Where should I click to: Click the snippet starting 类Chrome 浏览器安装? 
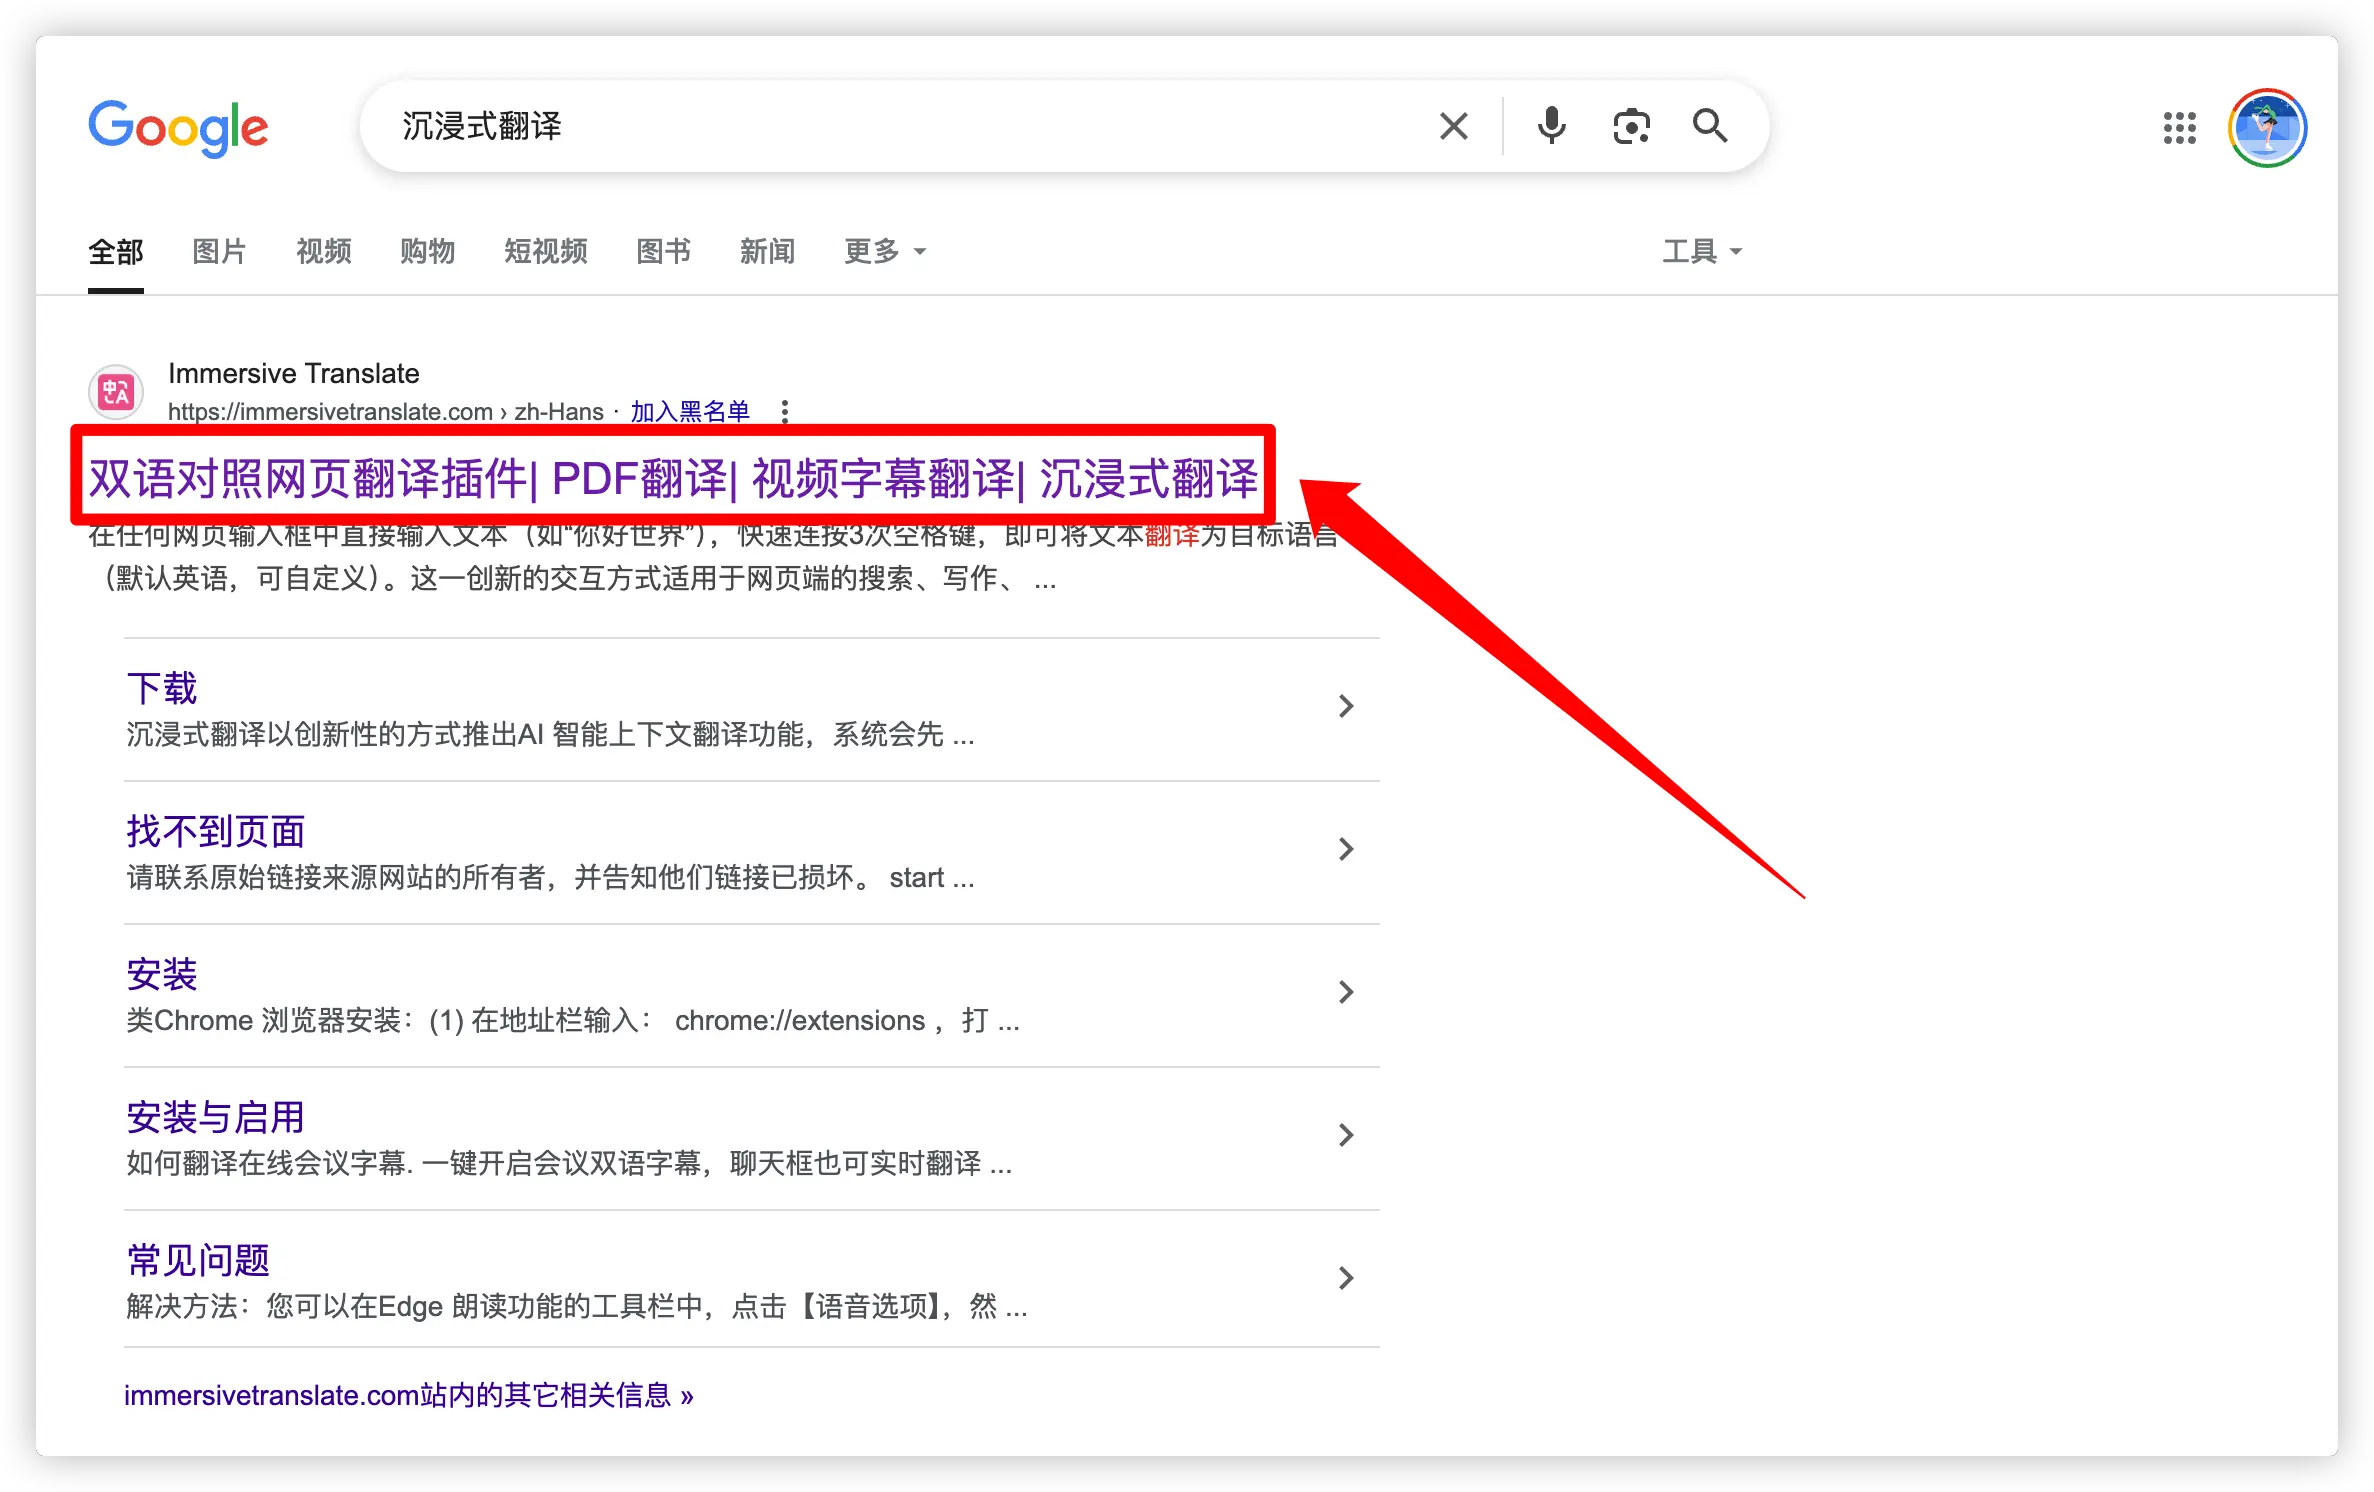573,1021
